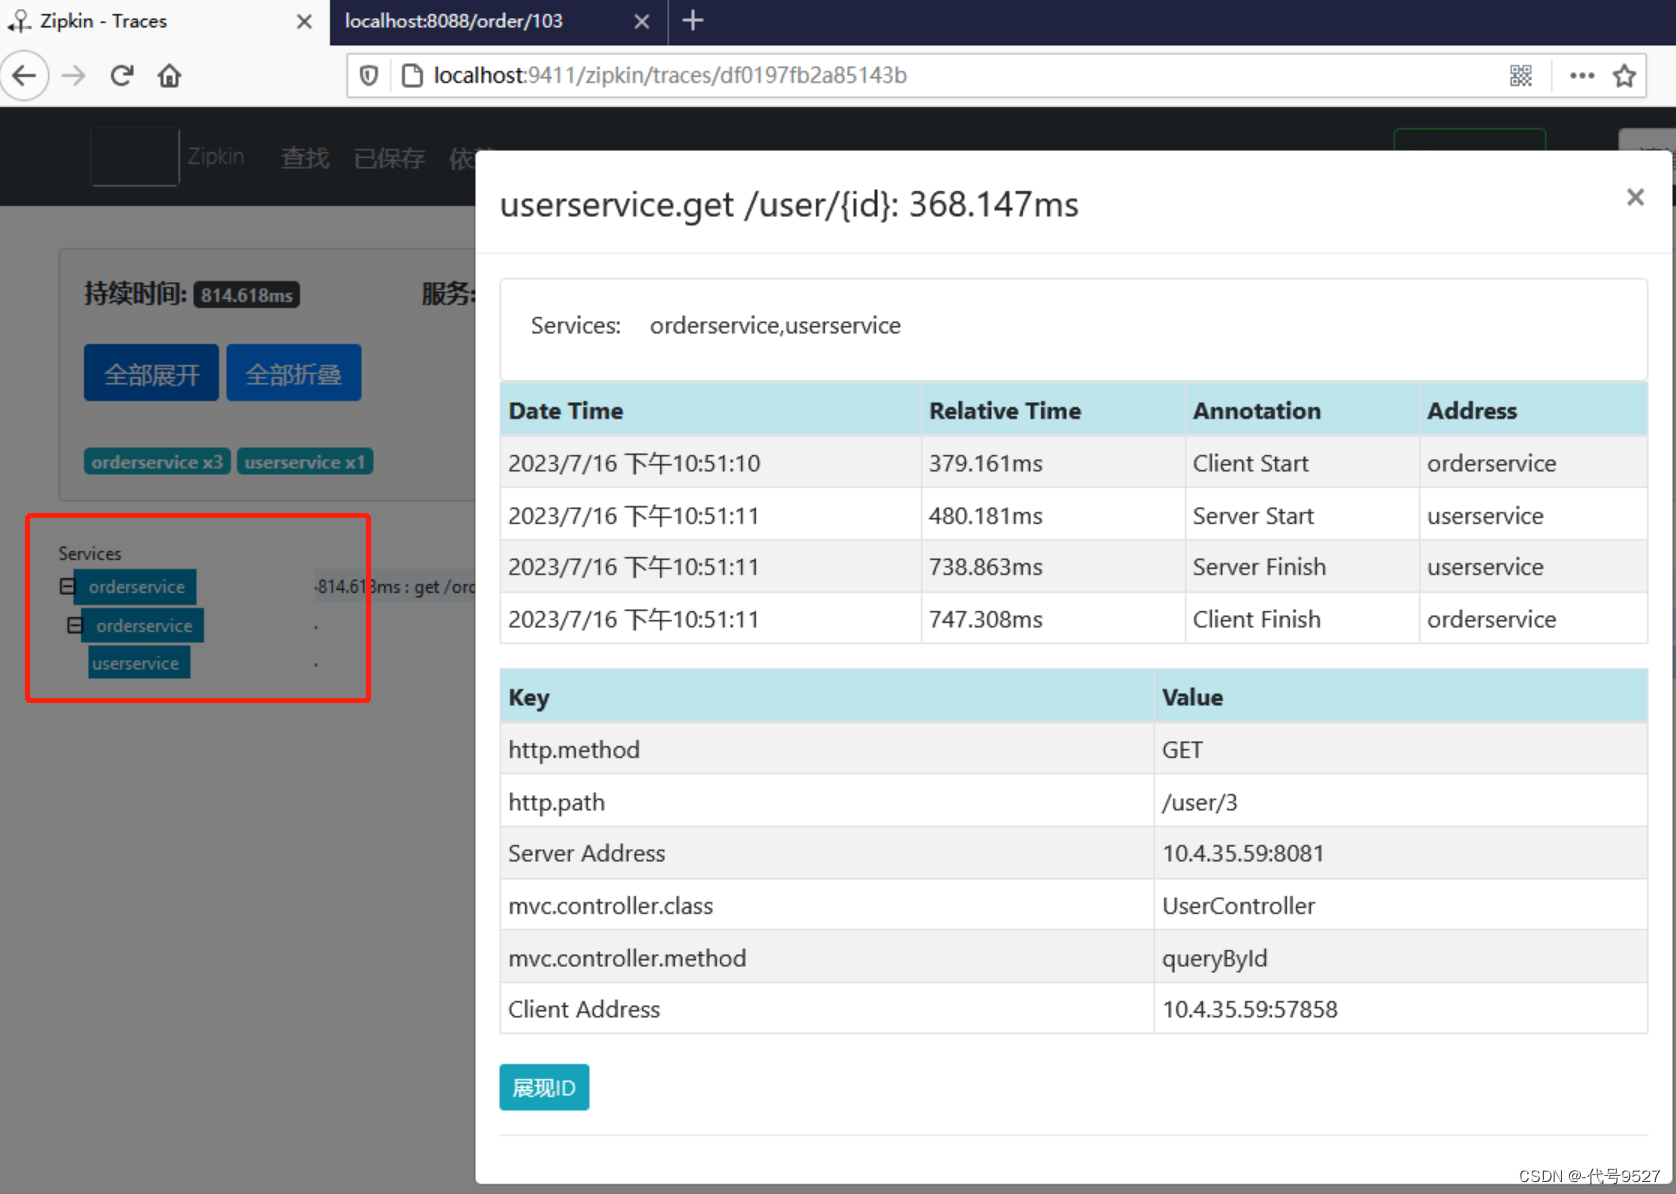Toggle the orderservice x3 service tag

pos(156,461)
